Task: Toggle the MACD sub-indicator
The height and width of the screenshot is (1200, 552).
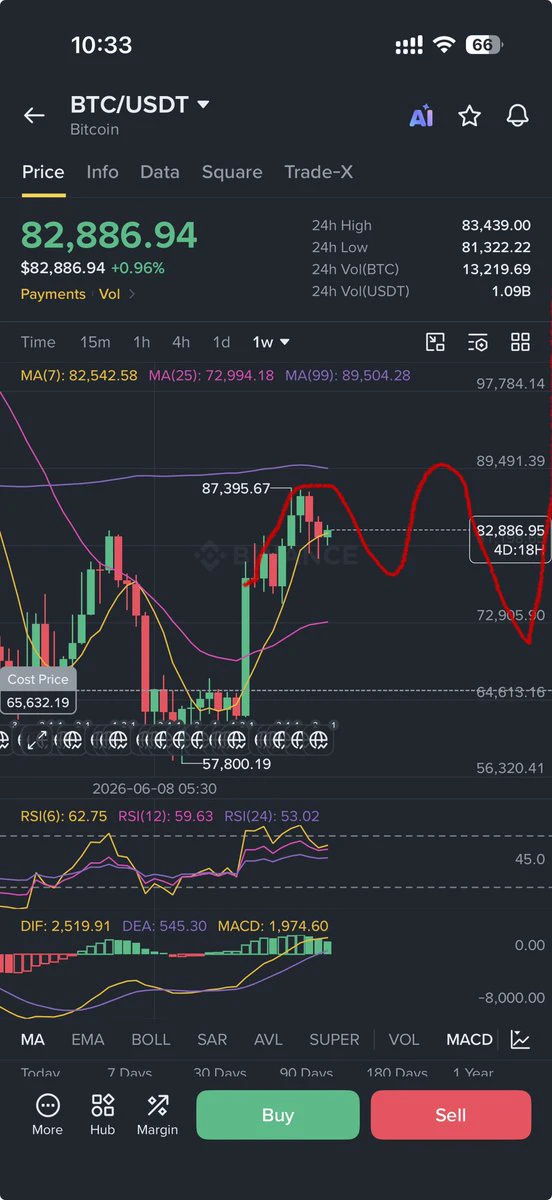Action: (469, 1039)
